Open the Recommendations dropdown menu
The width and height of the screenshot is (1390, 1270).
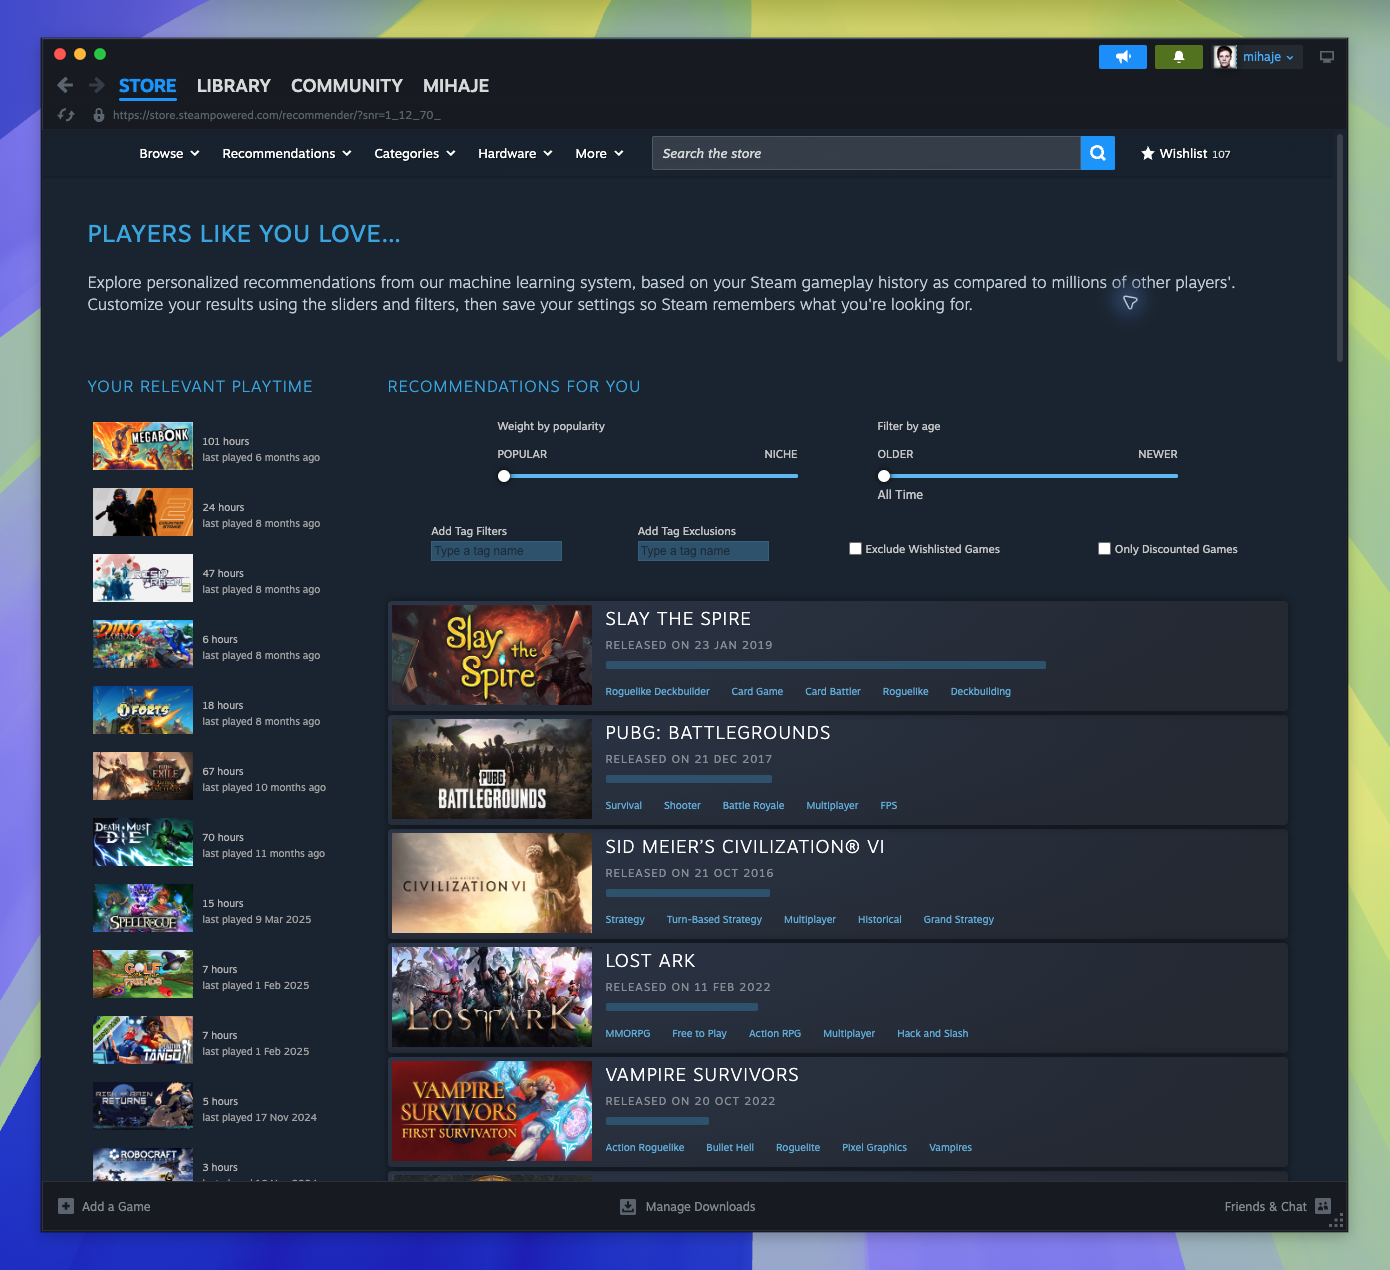click(287, 153)
